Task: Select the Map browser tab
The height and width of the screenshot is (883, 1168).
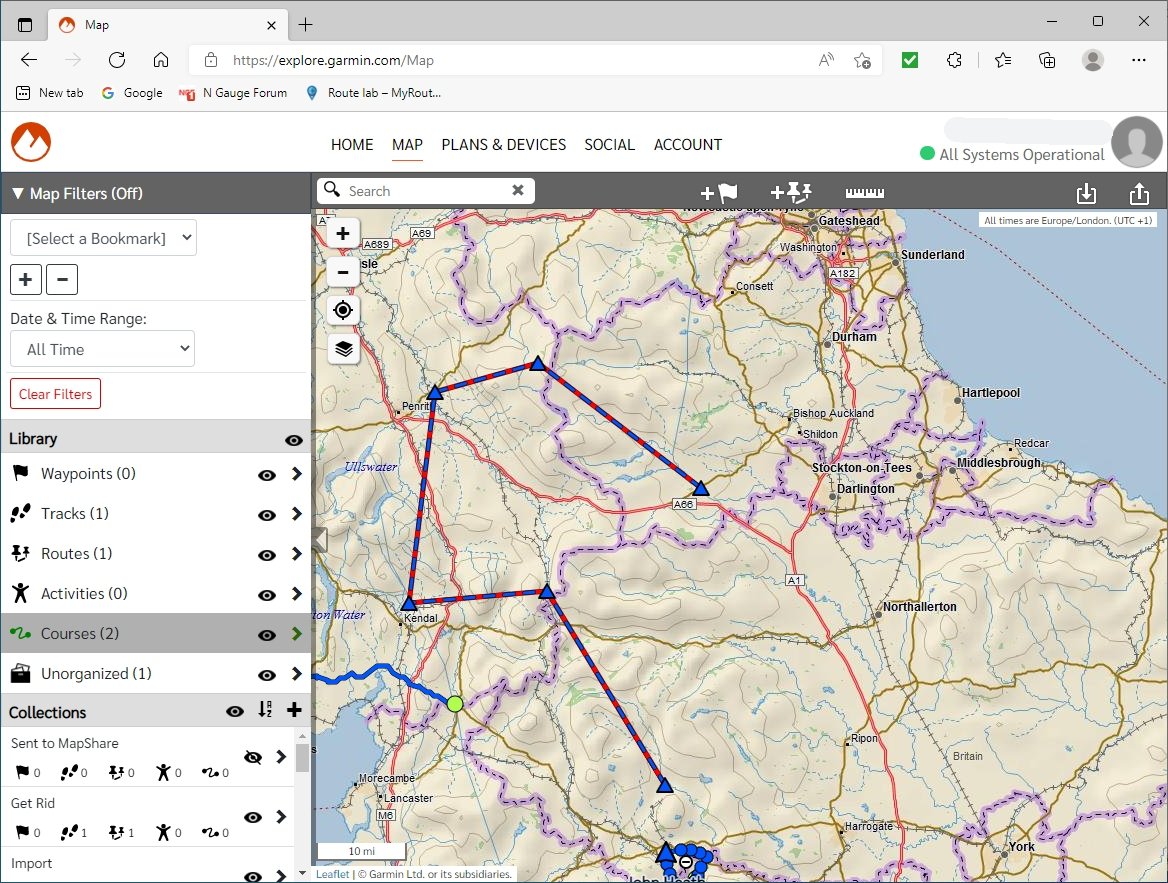Action: tap(168, 25)
